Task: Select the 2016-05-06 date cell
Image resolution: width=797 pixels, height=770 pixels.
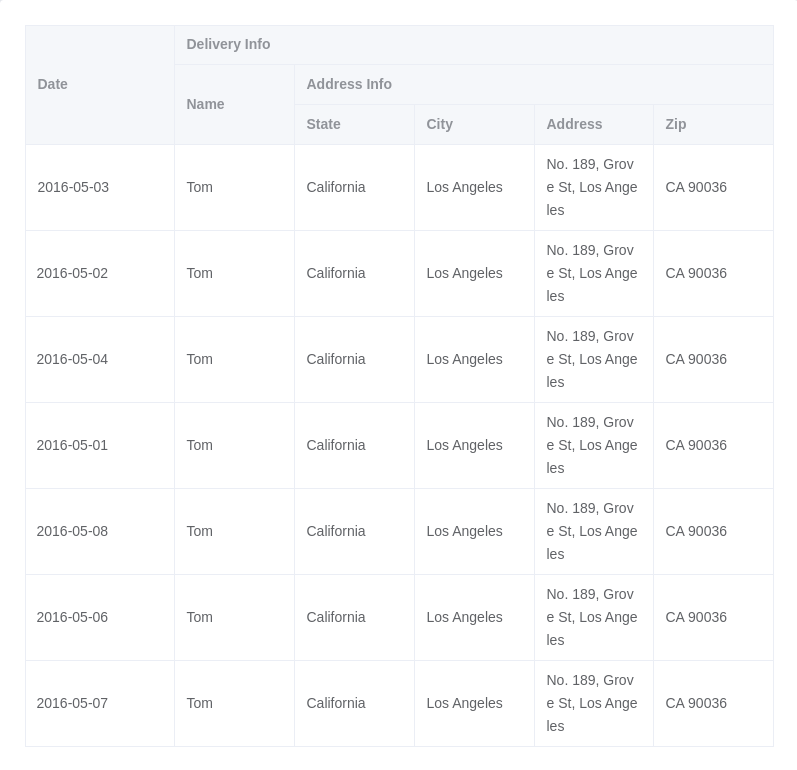Action: coord(100,617)
